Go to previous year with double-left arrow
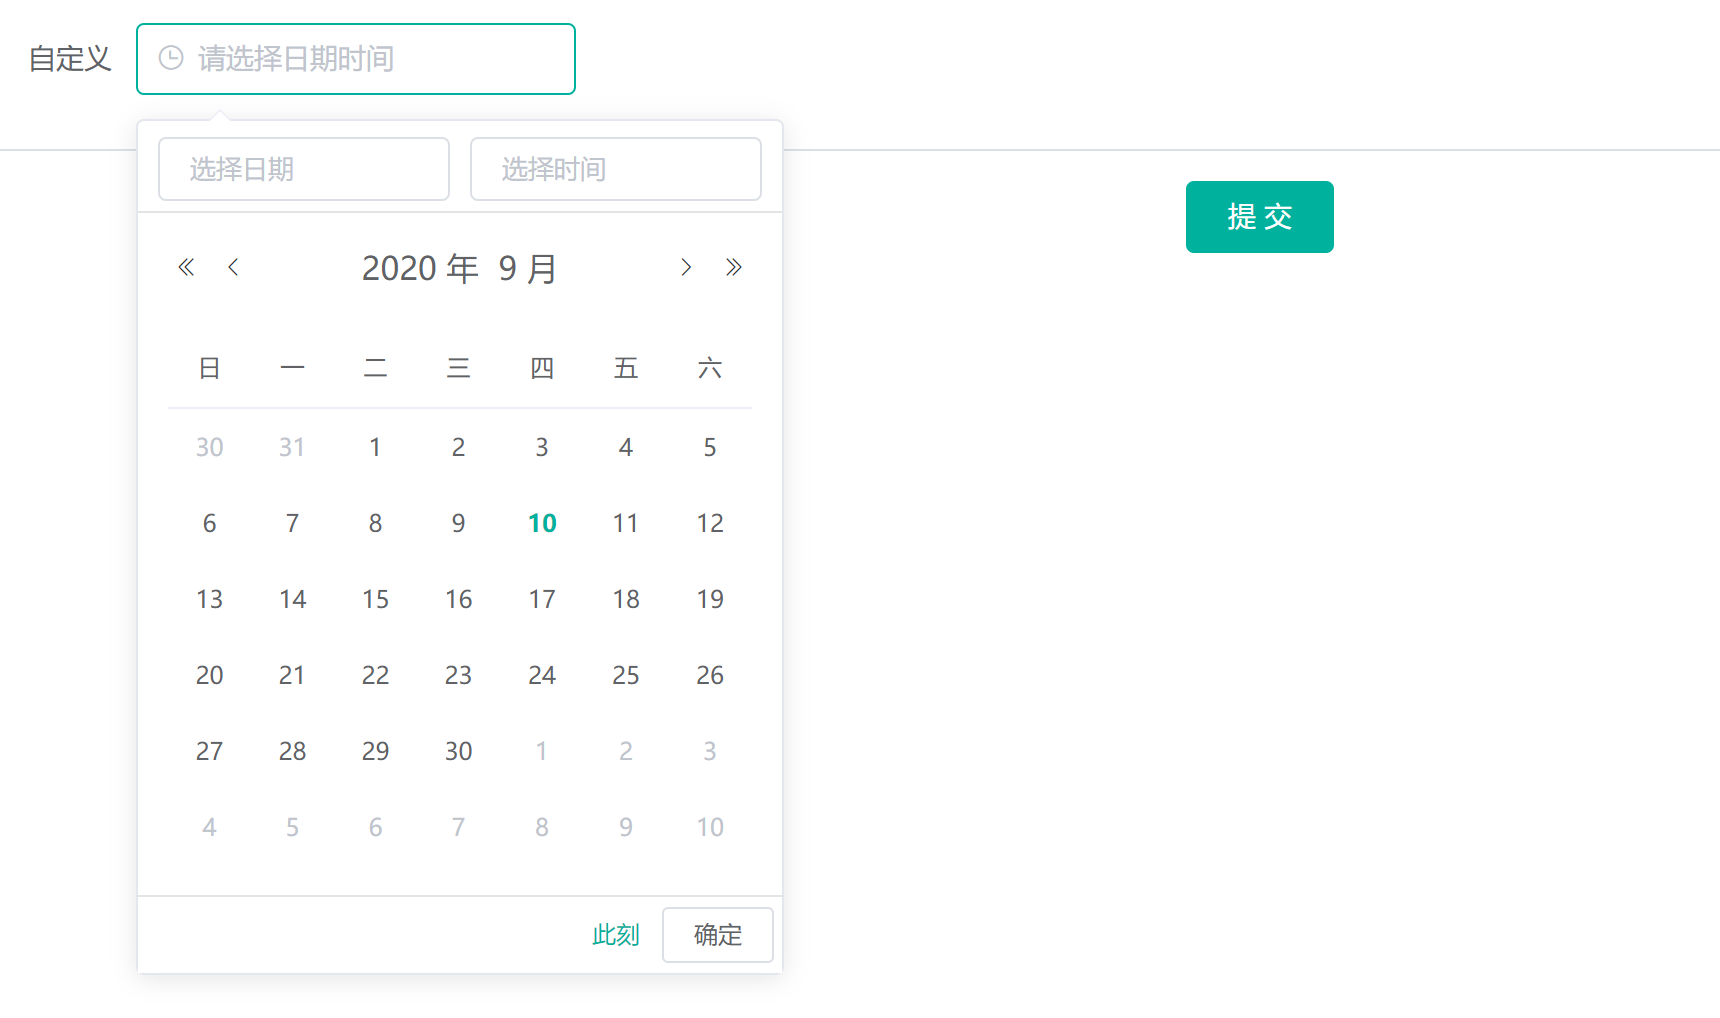The height and width of the screenshot is (1018, 1720). point(186,267)
